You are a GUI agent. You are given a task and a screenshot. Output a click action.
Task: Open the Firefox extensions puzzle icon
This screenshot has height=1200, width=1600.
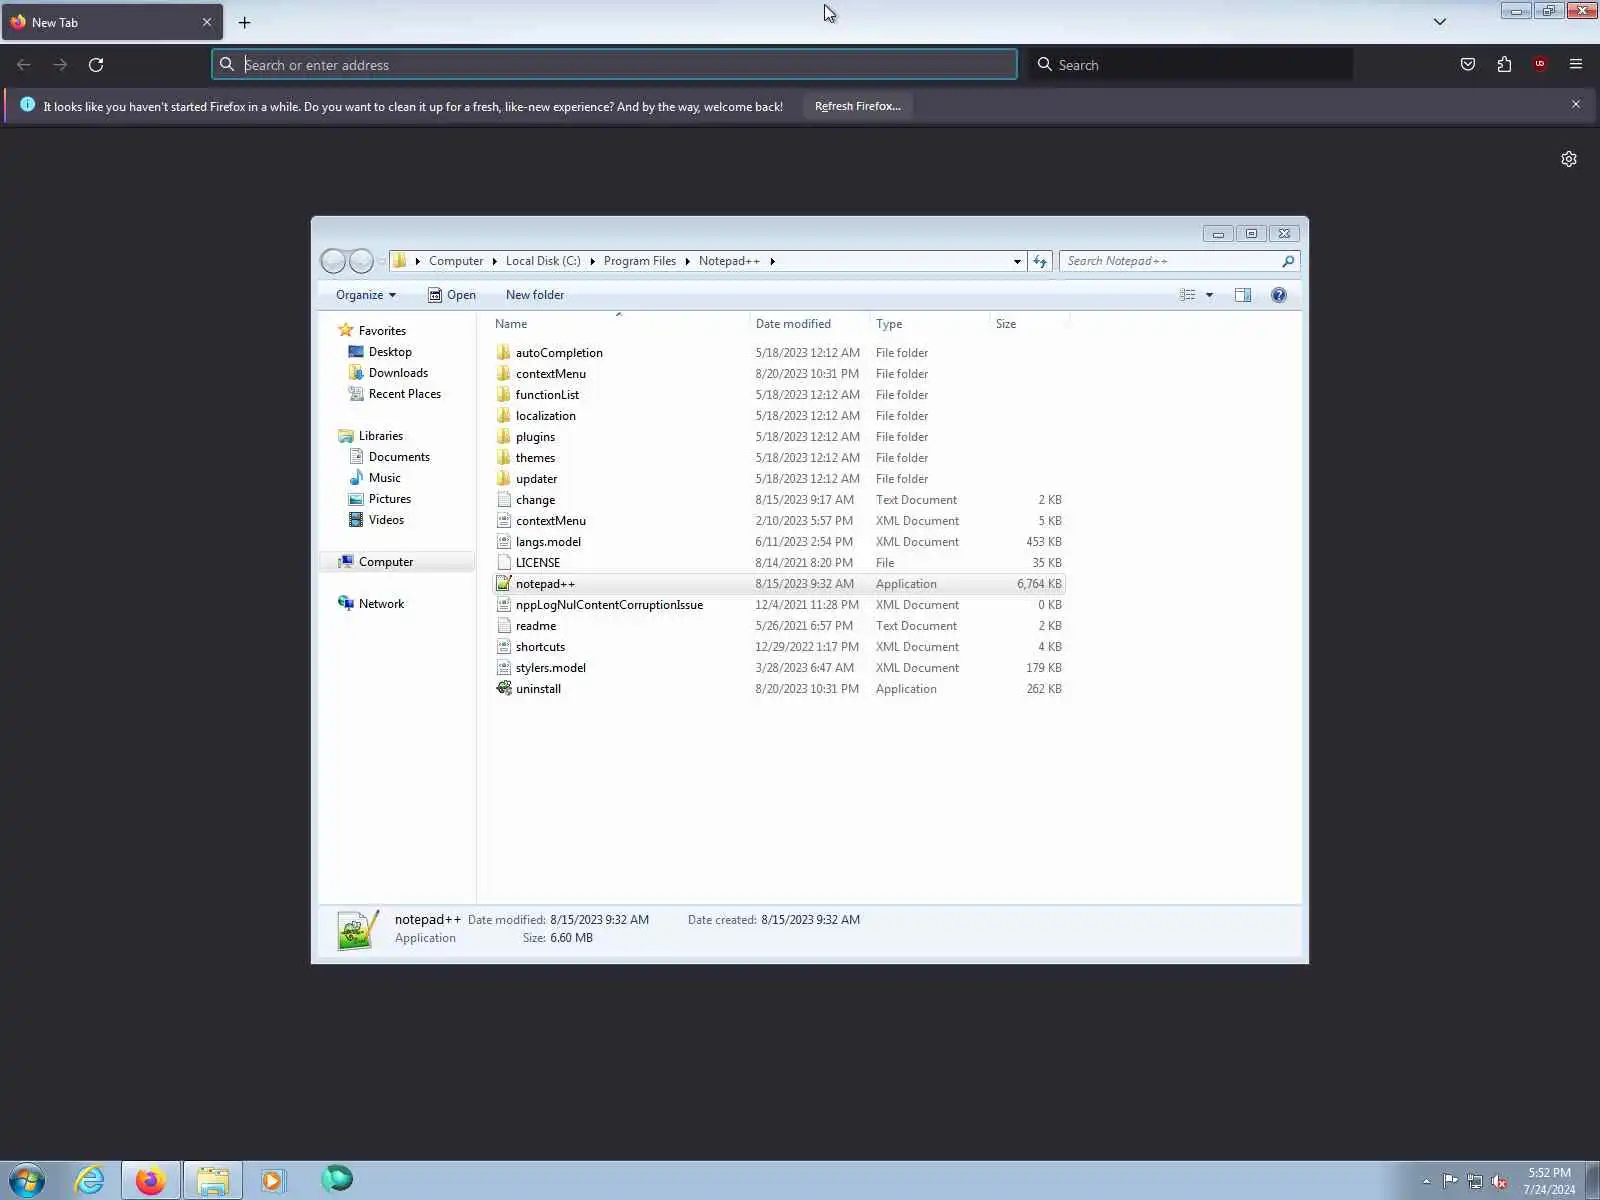pyautogui.click(x=1504, y=65)
